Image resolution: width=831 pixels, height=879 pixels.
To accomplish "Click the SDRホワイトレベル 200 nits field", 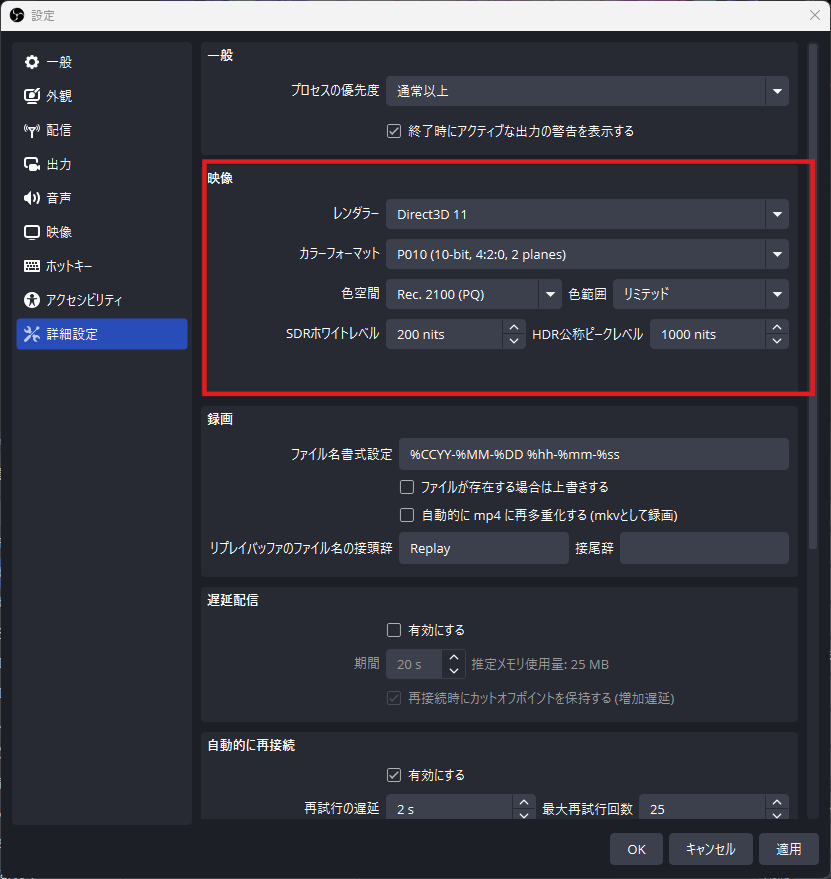I will pos(445,334).
